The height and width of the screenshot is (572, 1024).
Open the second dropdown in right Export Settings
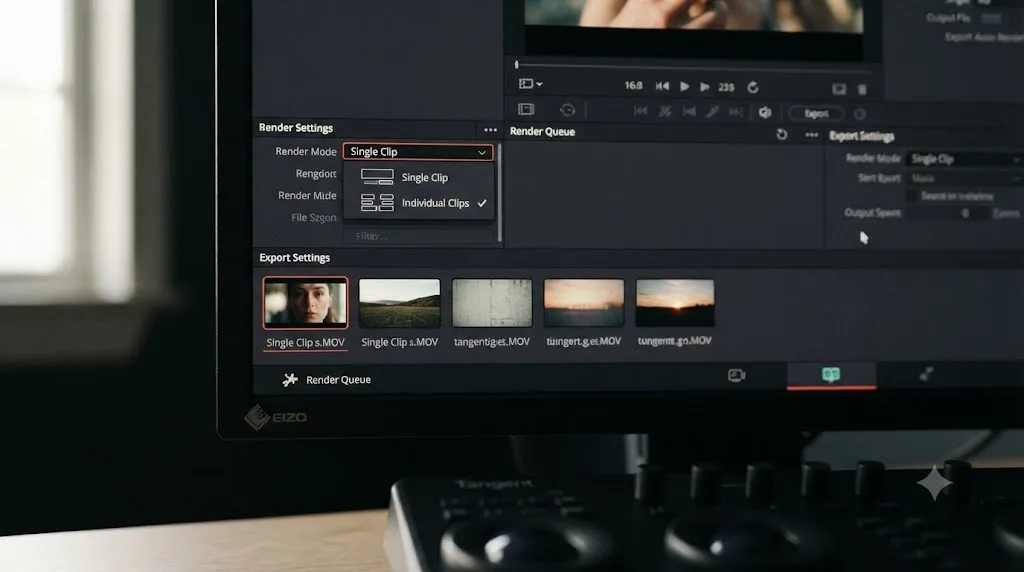click(964, 178)
